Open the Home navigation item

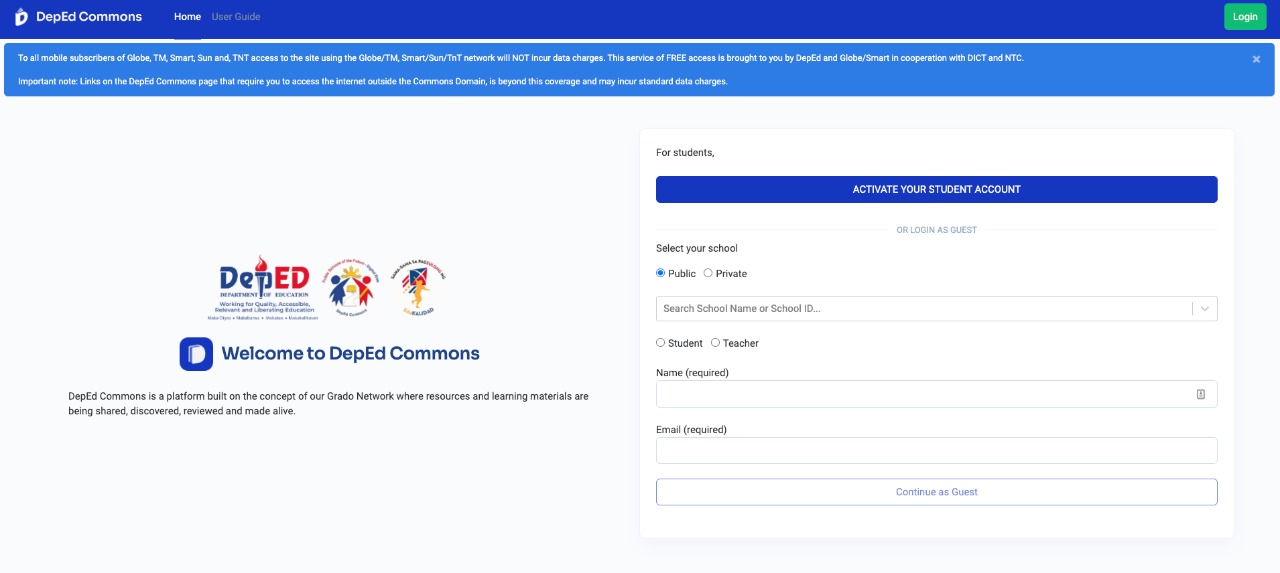[187, 17]
